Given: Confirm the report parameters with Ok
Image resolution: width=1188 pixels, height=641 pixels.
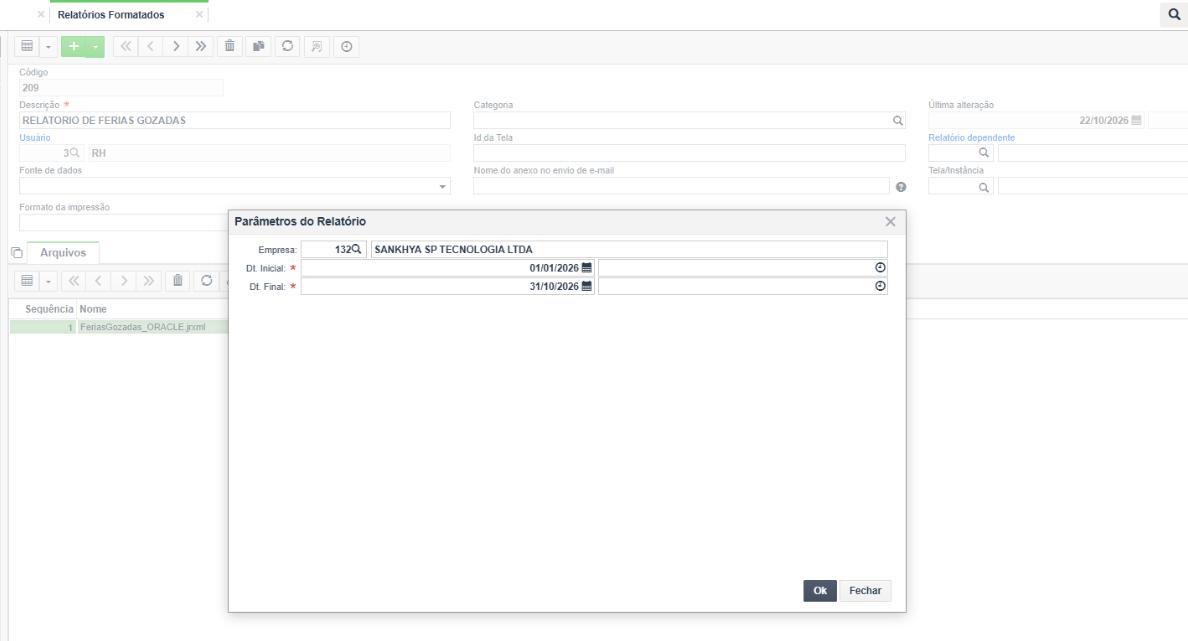Looking at the screenshot, I should 820,591.
